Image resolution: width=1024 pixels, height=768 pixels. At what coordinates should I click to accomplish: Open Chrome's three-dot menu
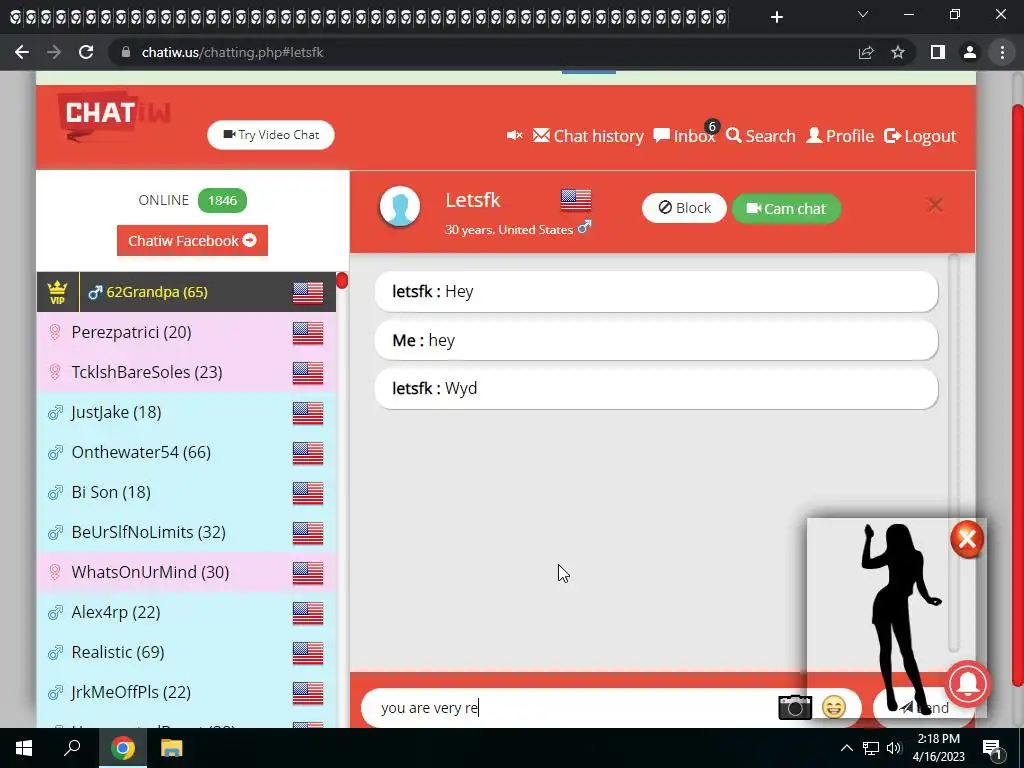point(1002,52)
